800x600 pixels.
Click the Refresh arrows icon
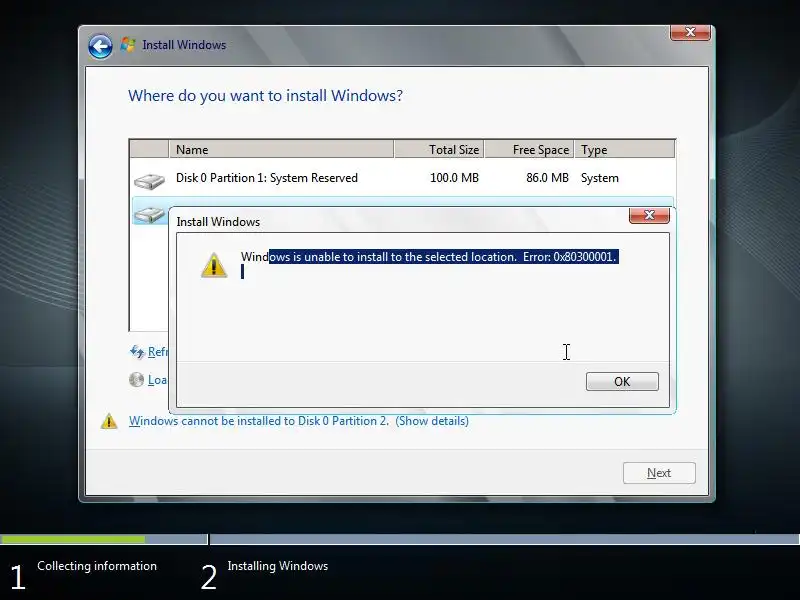tap(137, 352)
